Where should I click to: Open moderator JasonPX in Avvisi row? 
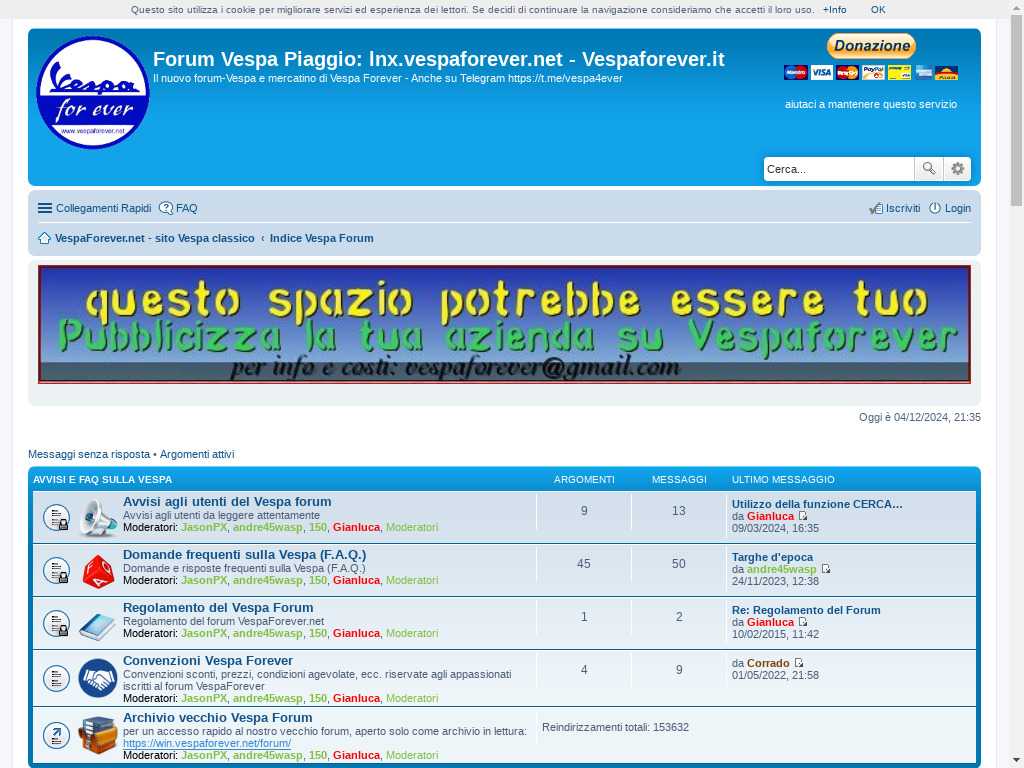pyautogui.click(x=204, y=527)
